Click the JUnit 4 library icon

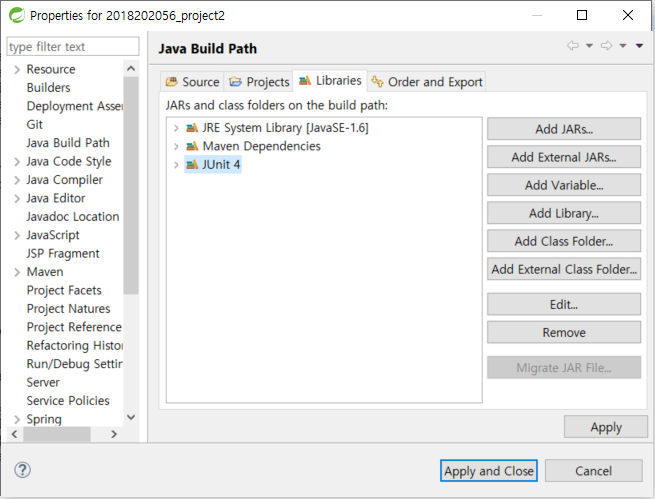[192, 164]
